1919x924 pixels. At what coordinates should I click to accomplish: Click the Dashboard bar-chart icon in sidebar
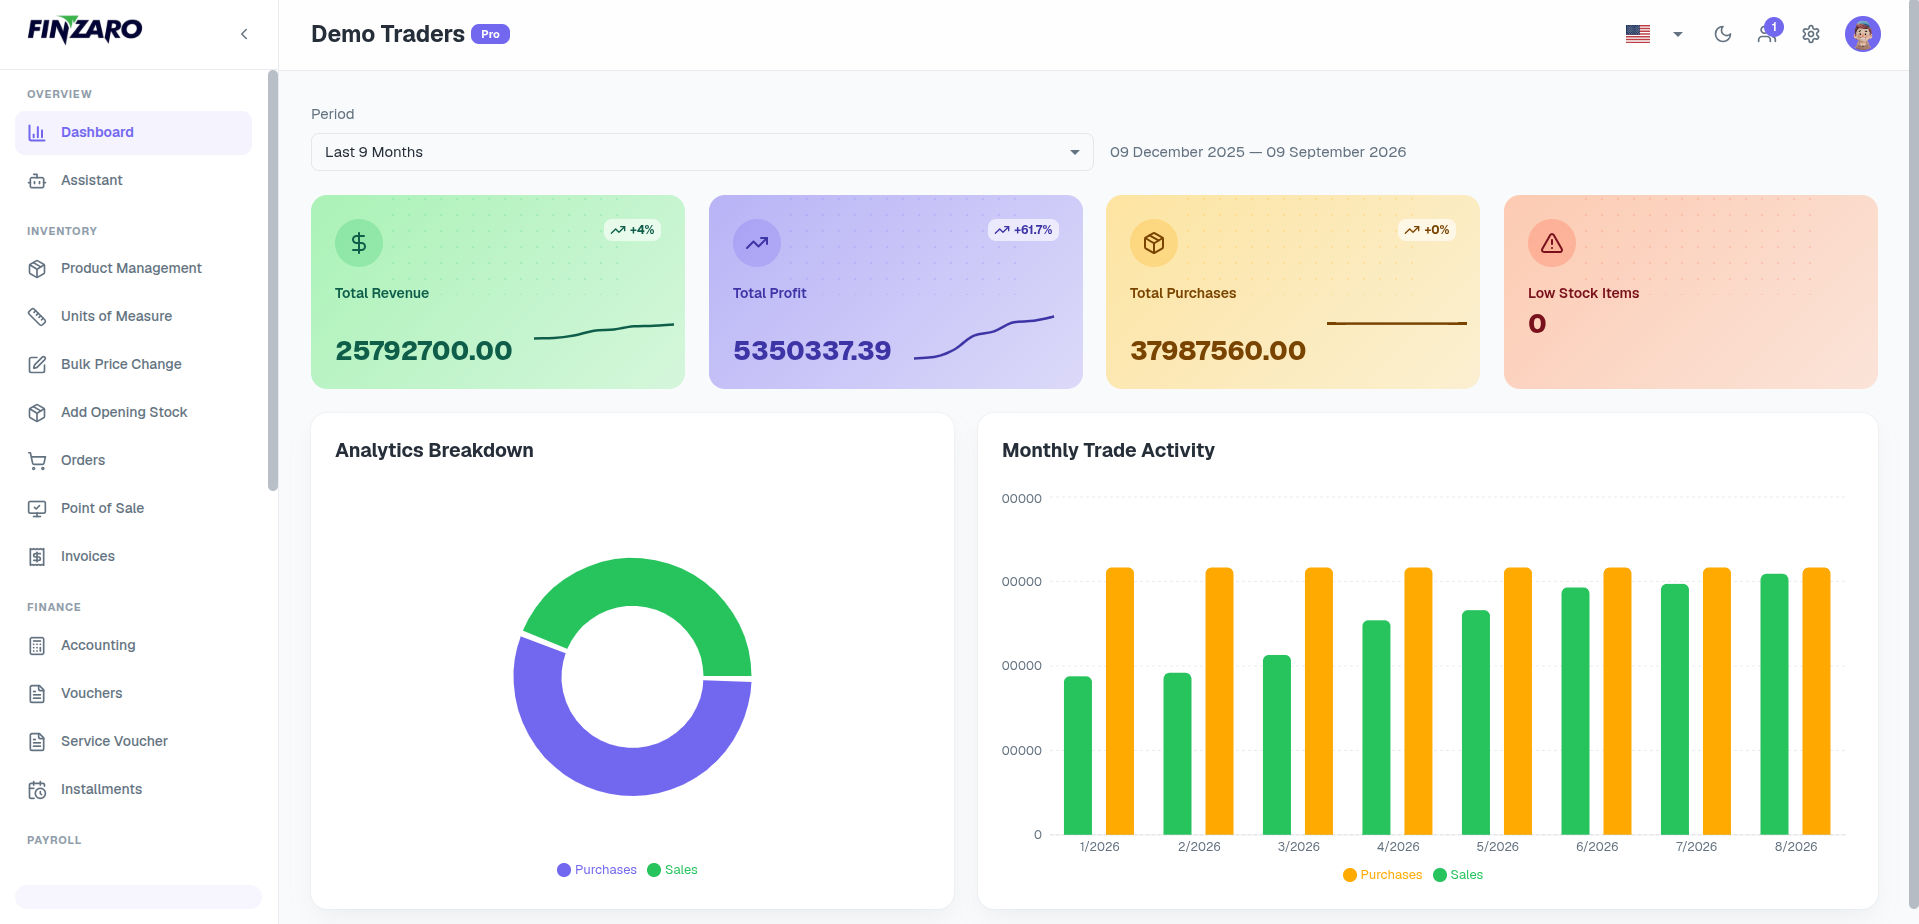[x=37, y=133]
